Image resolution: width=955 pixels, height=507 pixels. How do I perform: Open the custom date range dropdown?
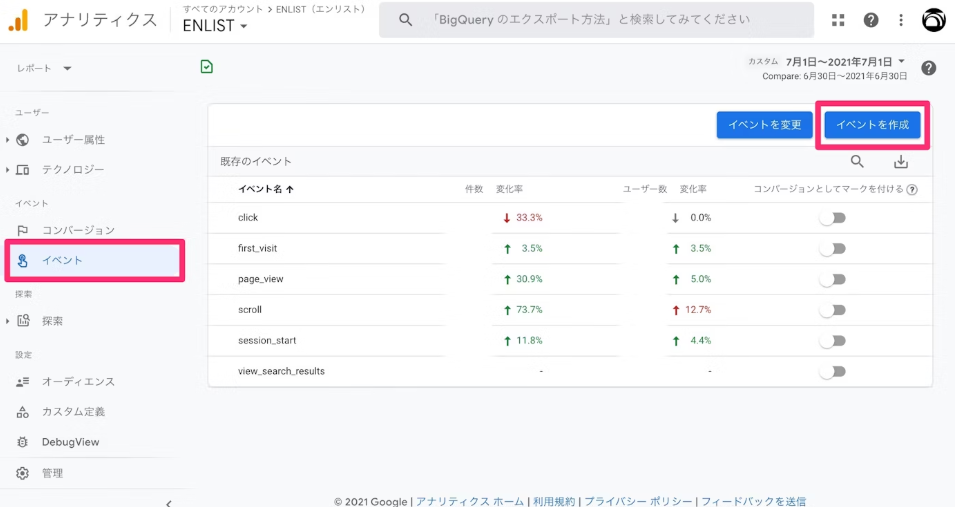click(845, 61)
